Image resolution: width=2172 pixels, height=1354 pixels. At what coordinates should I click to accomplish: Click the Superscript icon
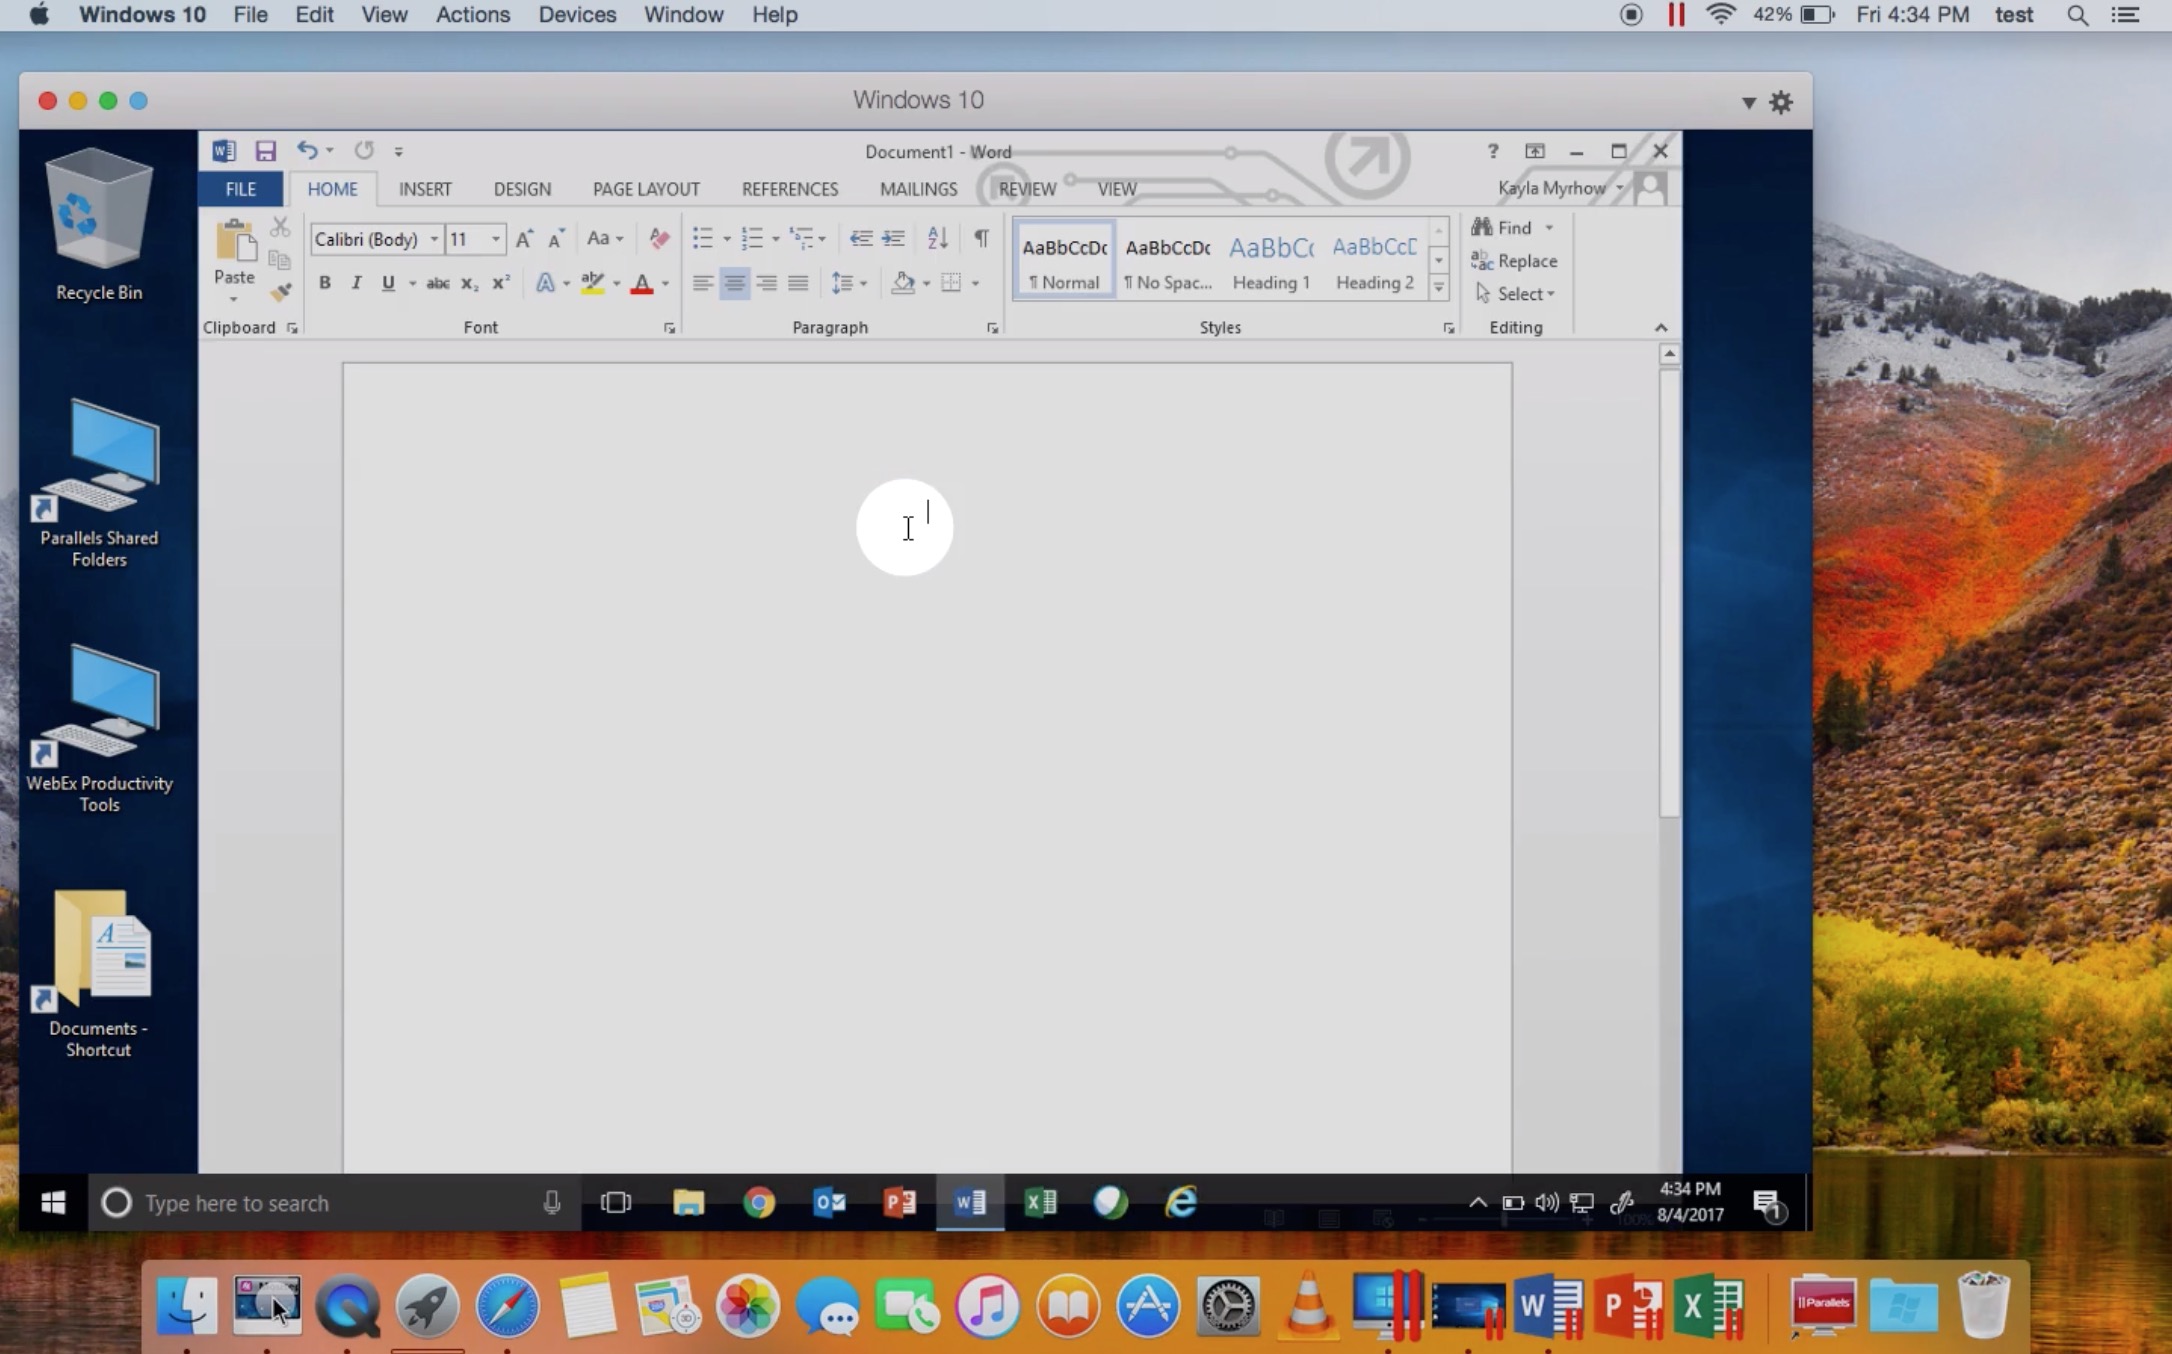pyautogui.click(x=501, y=283)
